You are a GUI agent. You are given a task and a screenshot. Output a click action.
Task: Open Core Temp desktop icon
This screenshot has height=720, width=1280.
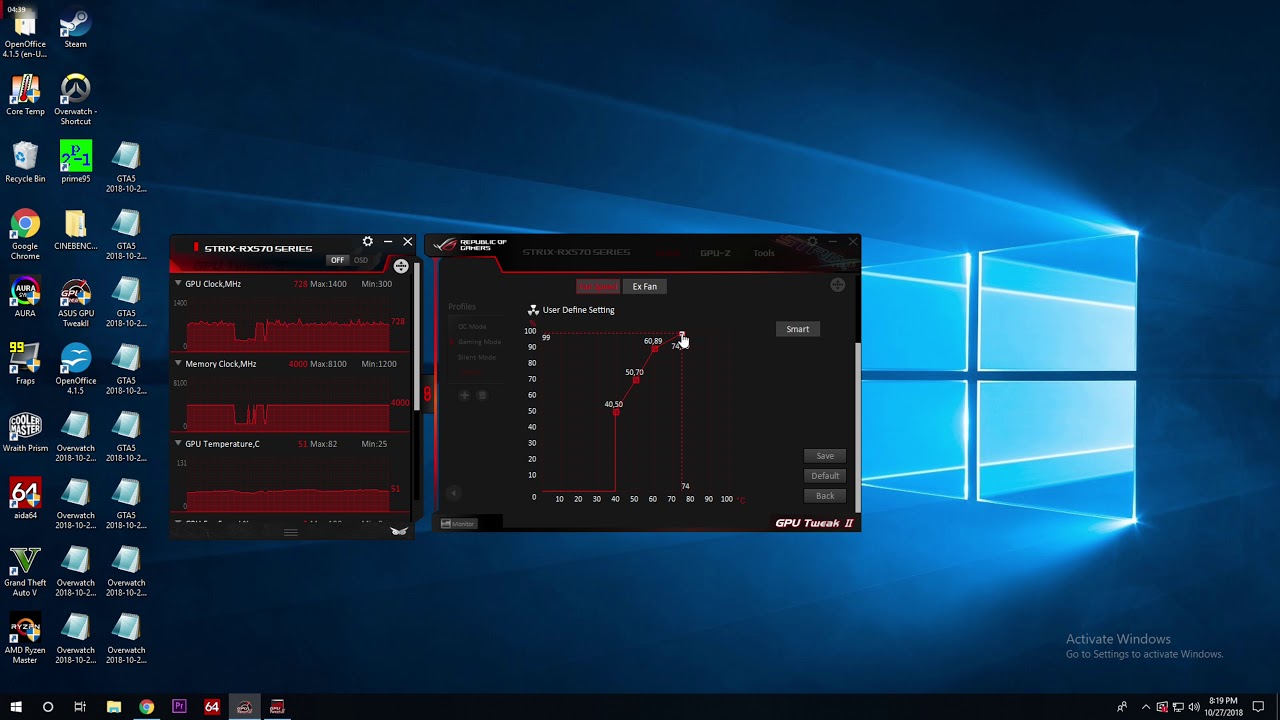pyautogui.click(x=25, y=97)
